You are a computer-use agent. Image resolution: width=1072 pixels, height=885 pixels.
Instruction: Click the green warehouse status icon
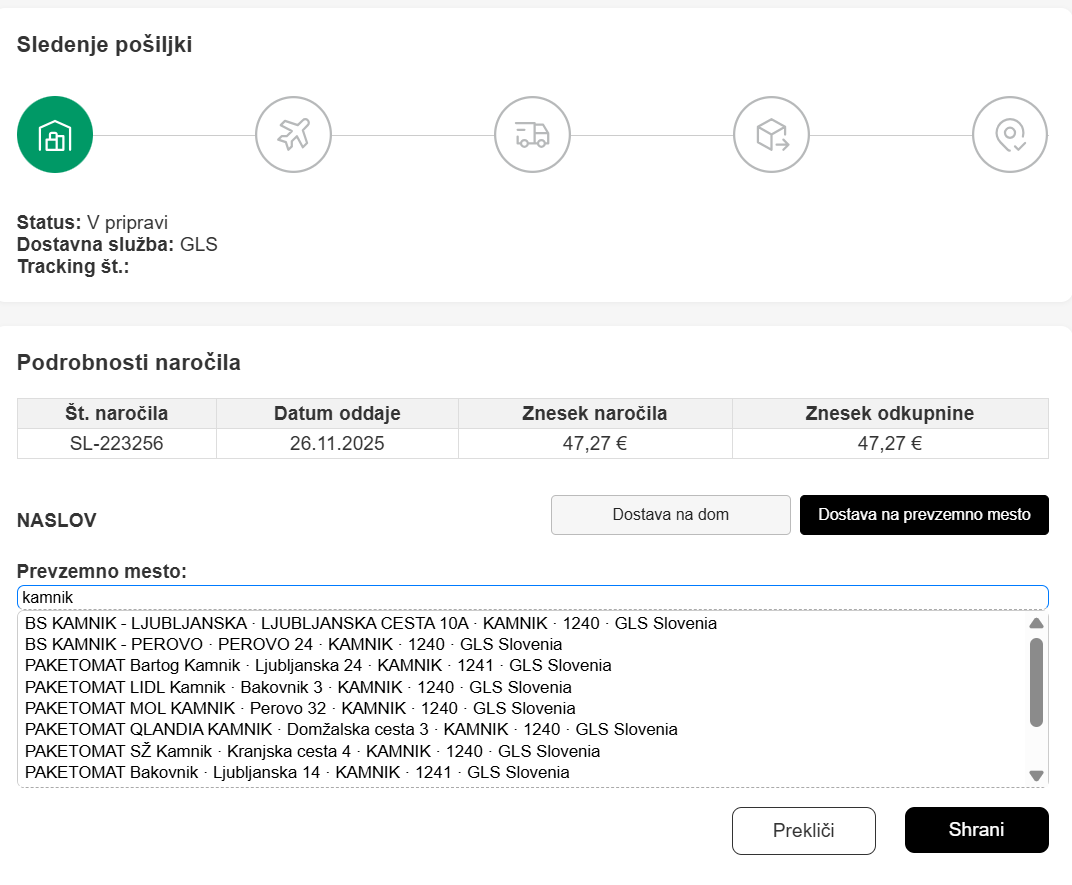click(x=55, y=134)
